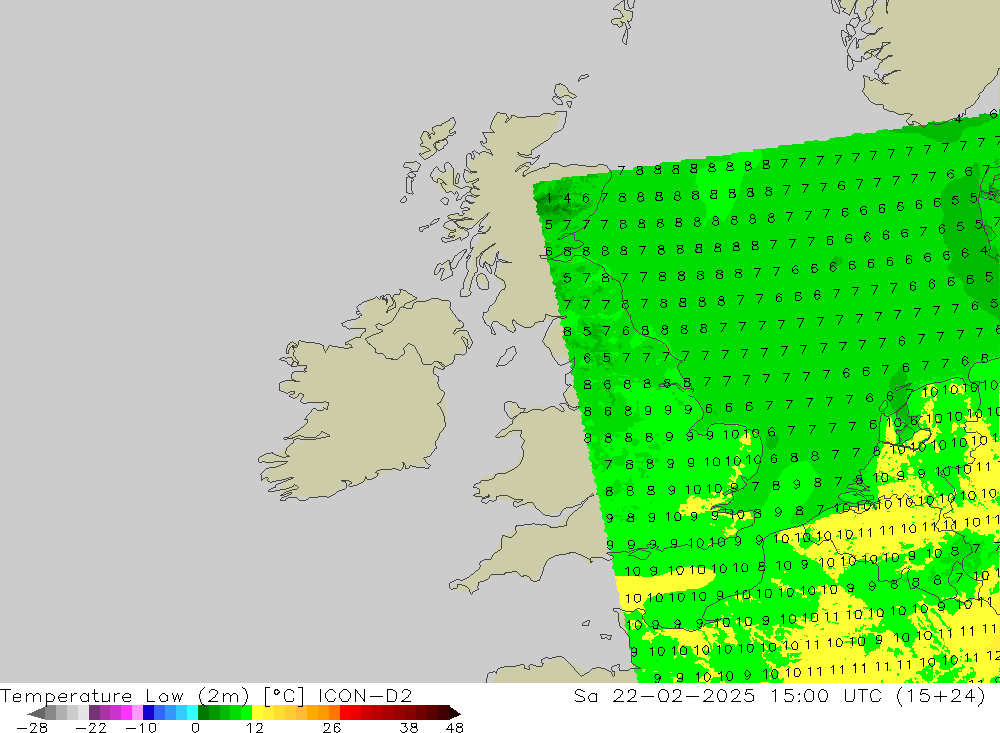This screenshot has height=733, width=1000.
Task: Click the '38' legend label
Action: coord(409,728)
